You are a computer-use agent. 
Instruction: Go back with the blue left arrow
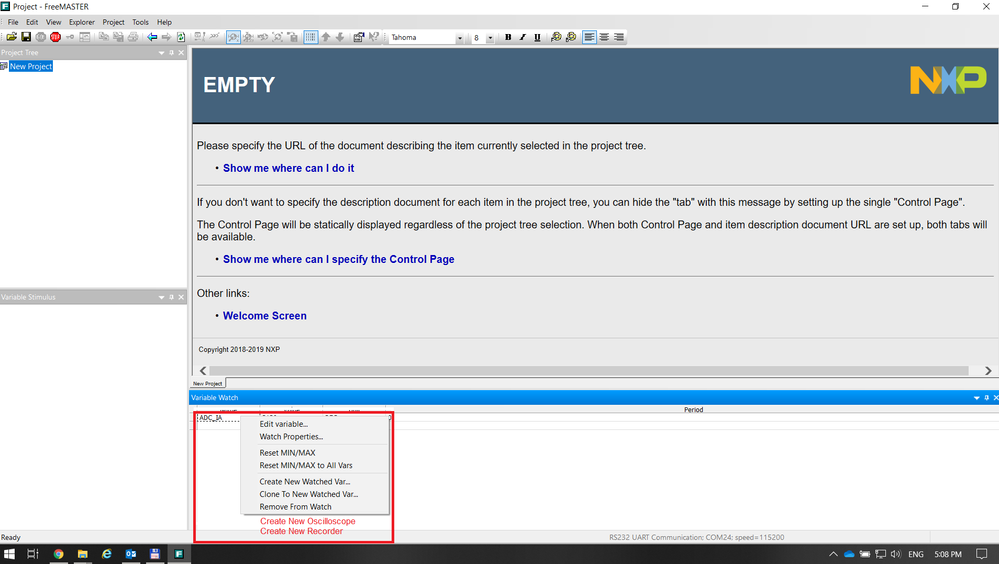(152, 37)
